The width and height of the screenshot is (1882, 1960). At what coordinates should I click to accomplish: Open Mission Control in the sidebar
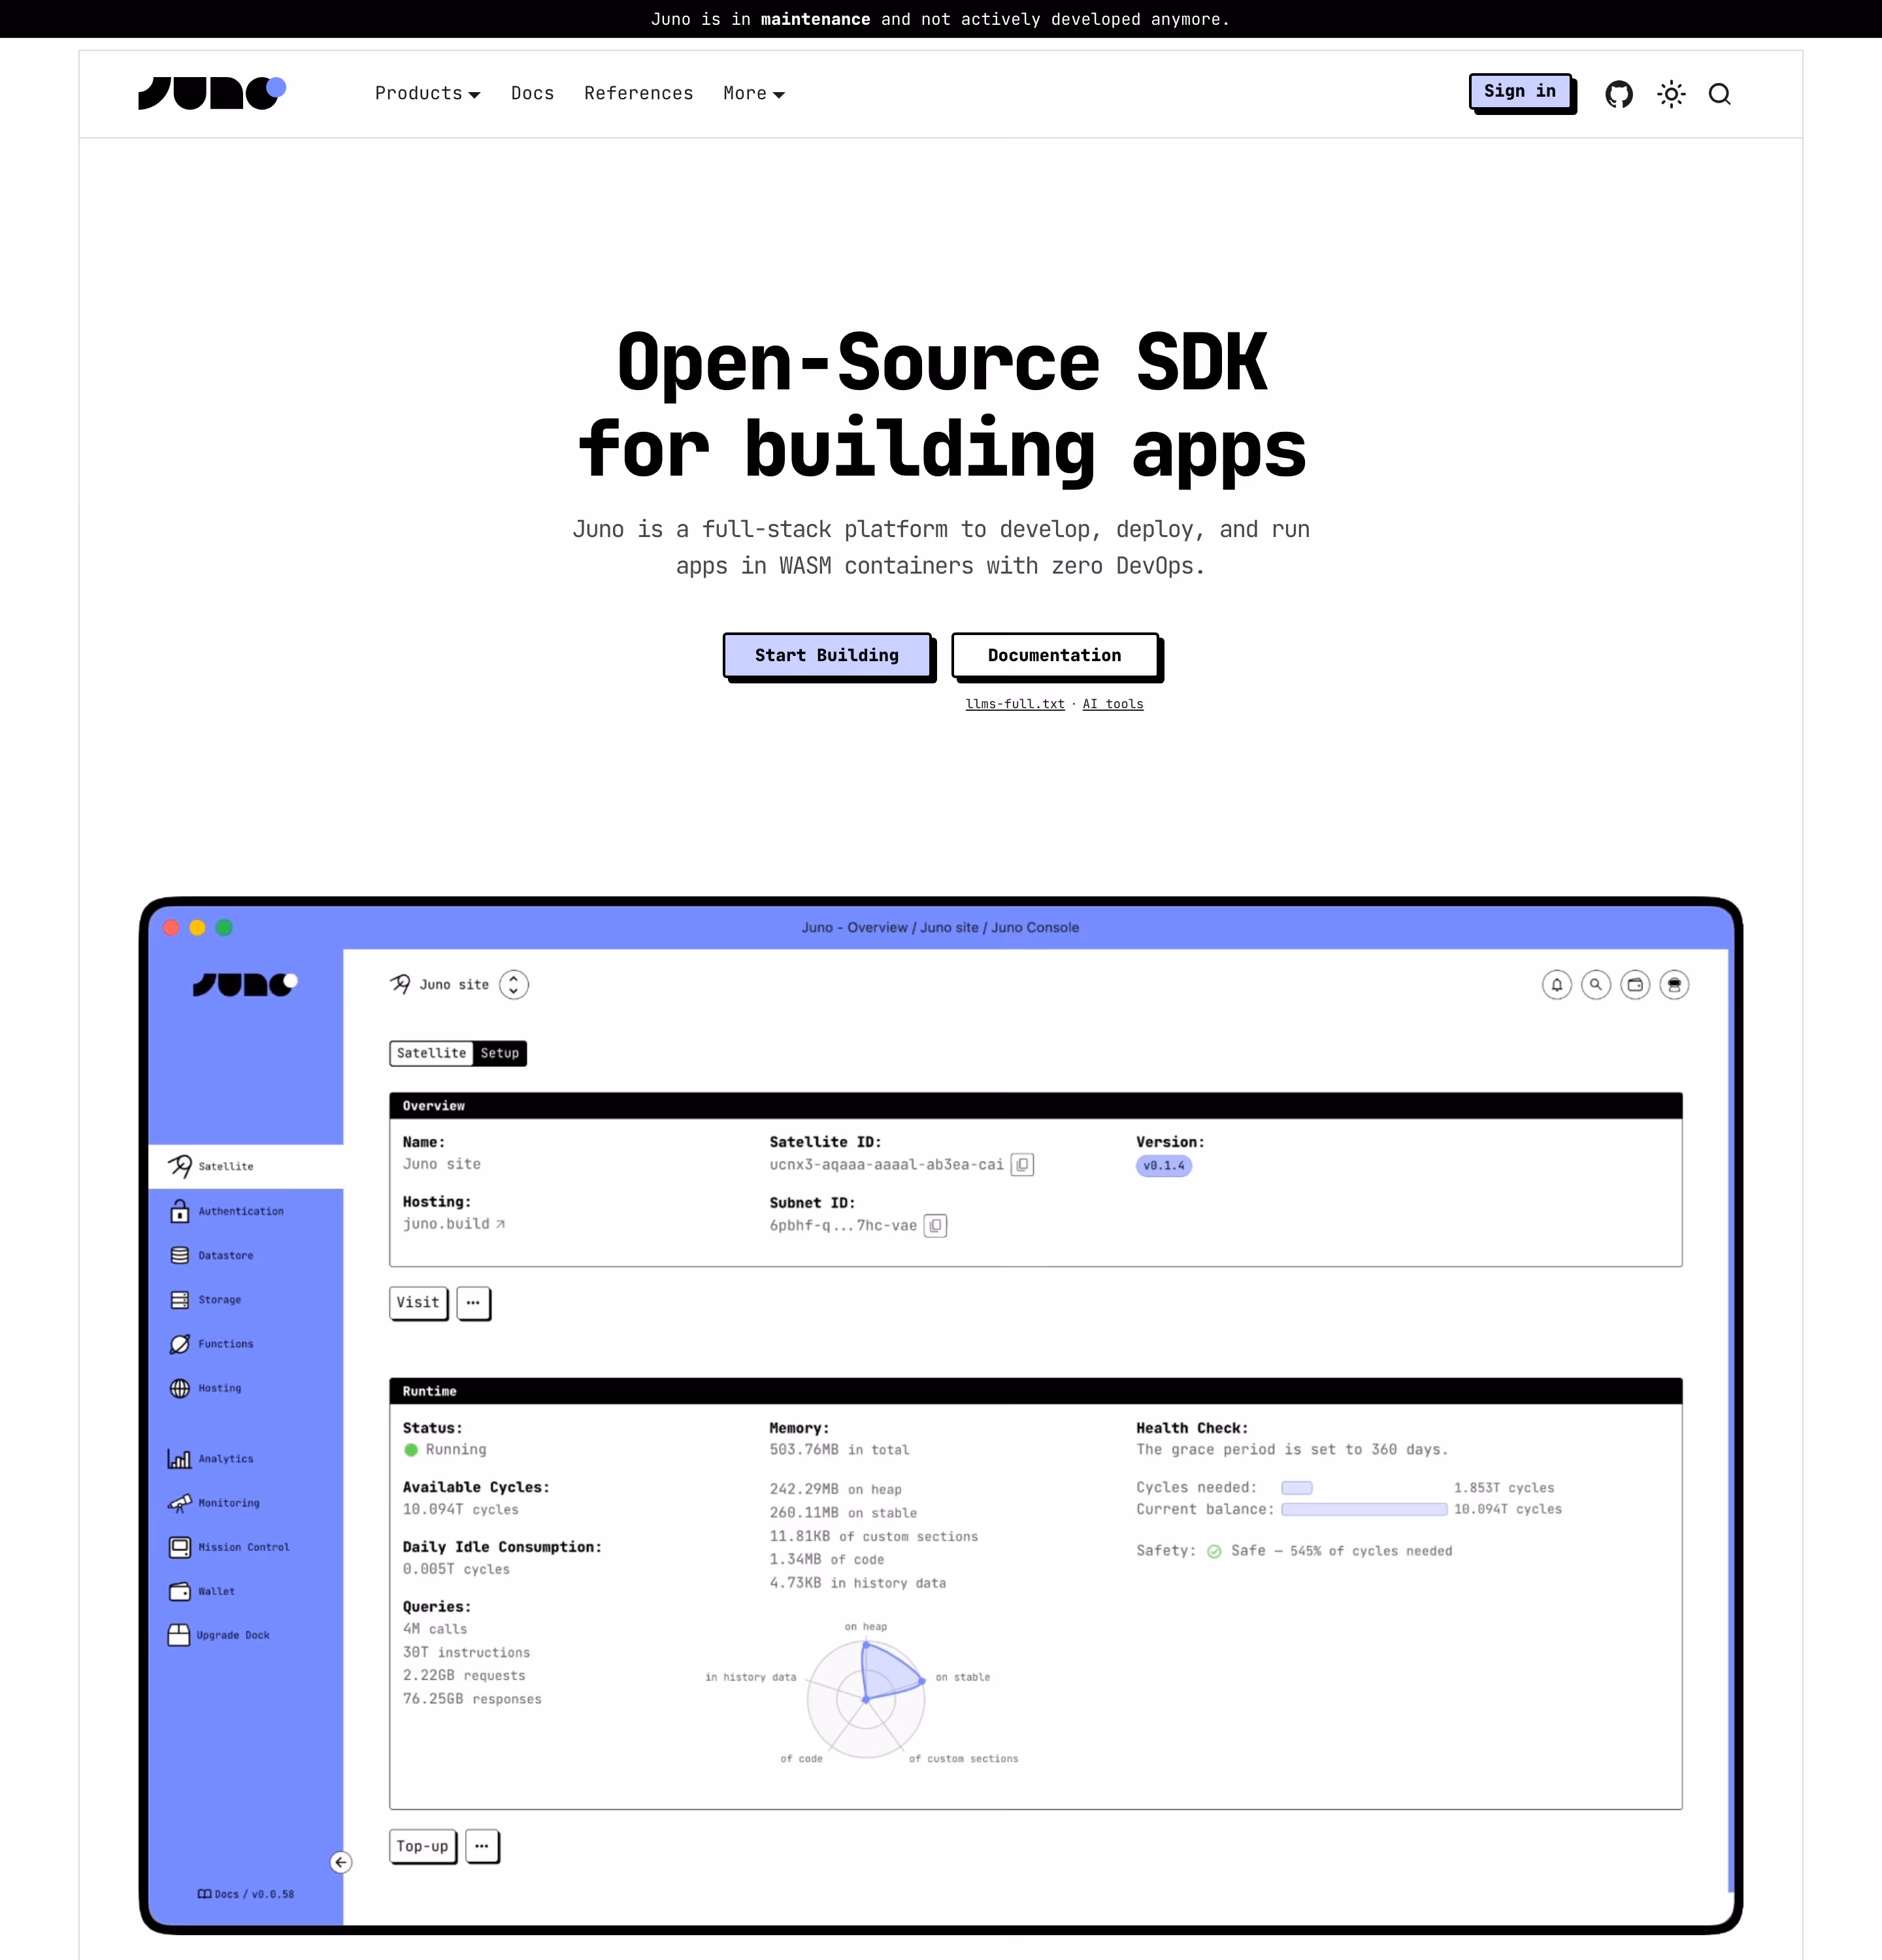229,1547
